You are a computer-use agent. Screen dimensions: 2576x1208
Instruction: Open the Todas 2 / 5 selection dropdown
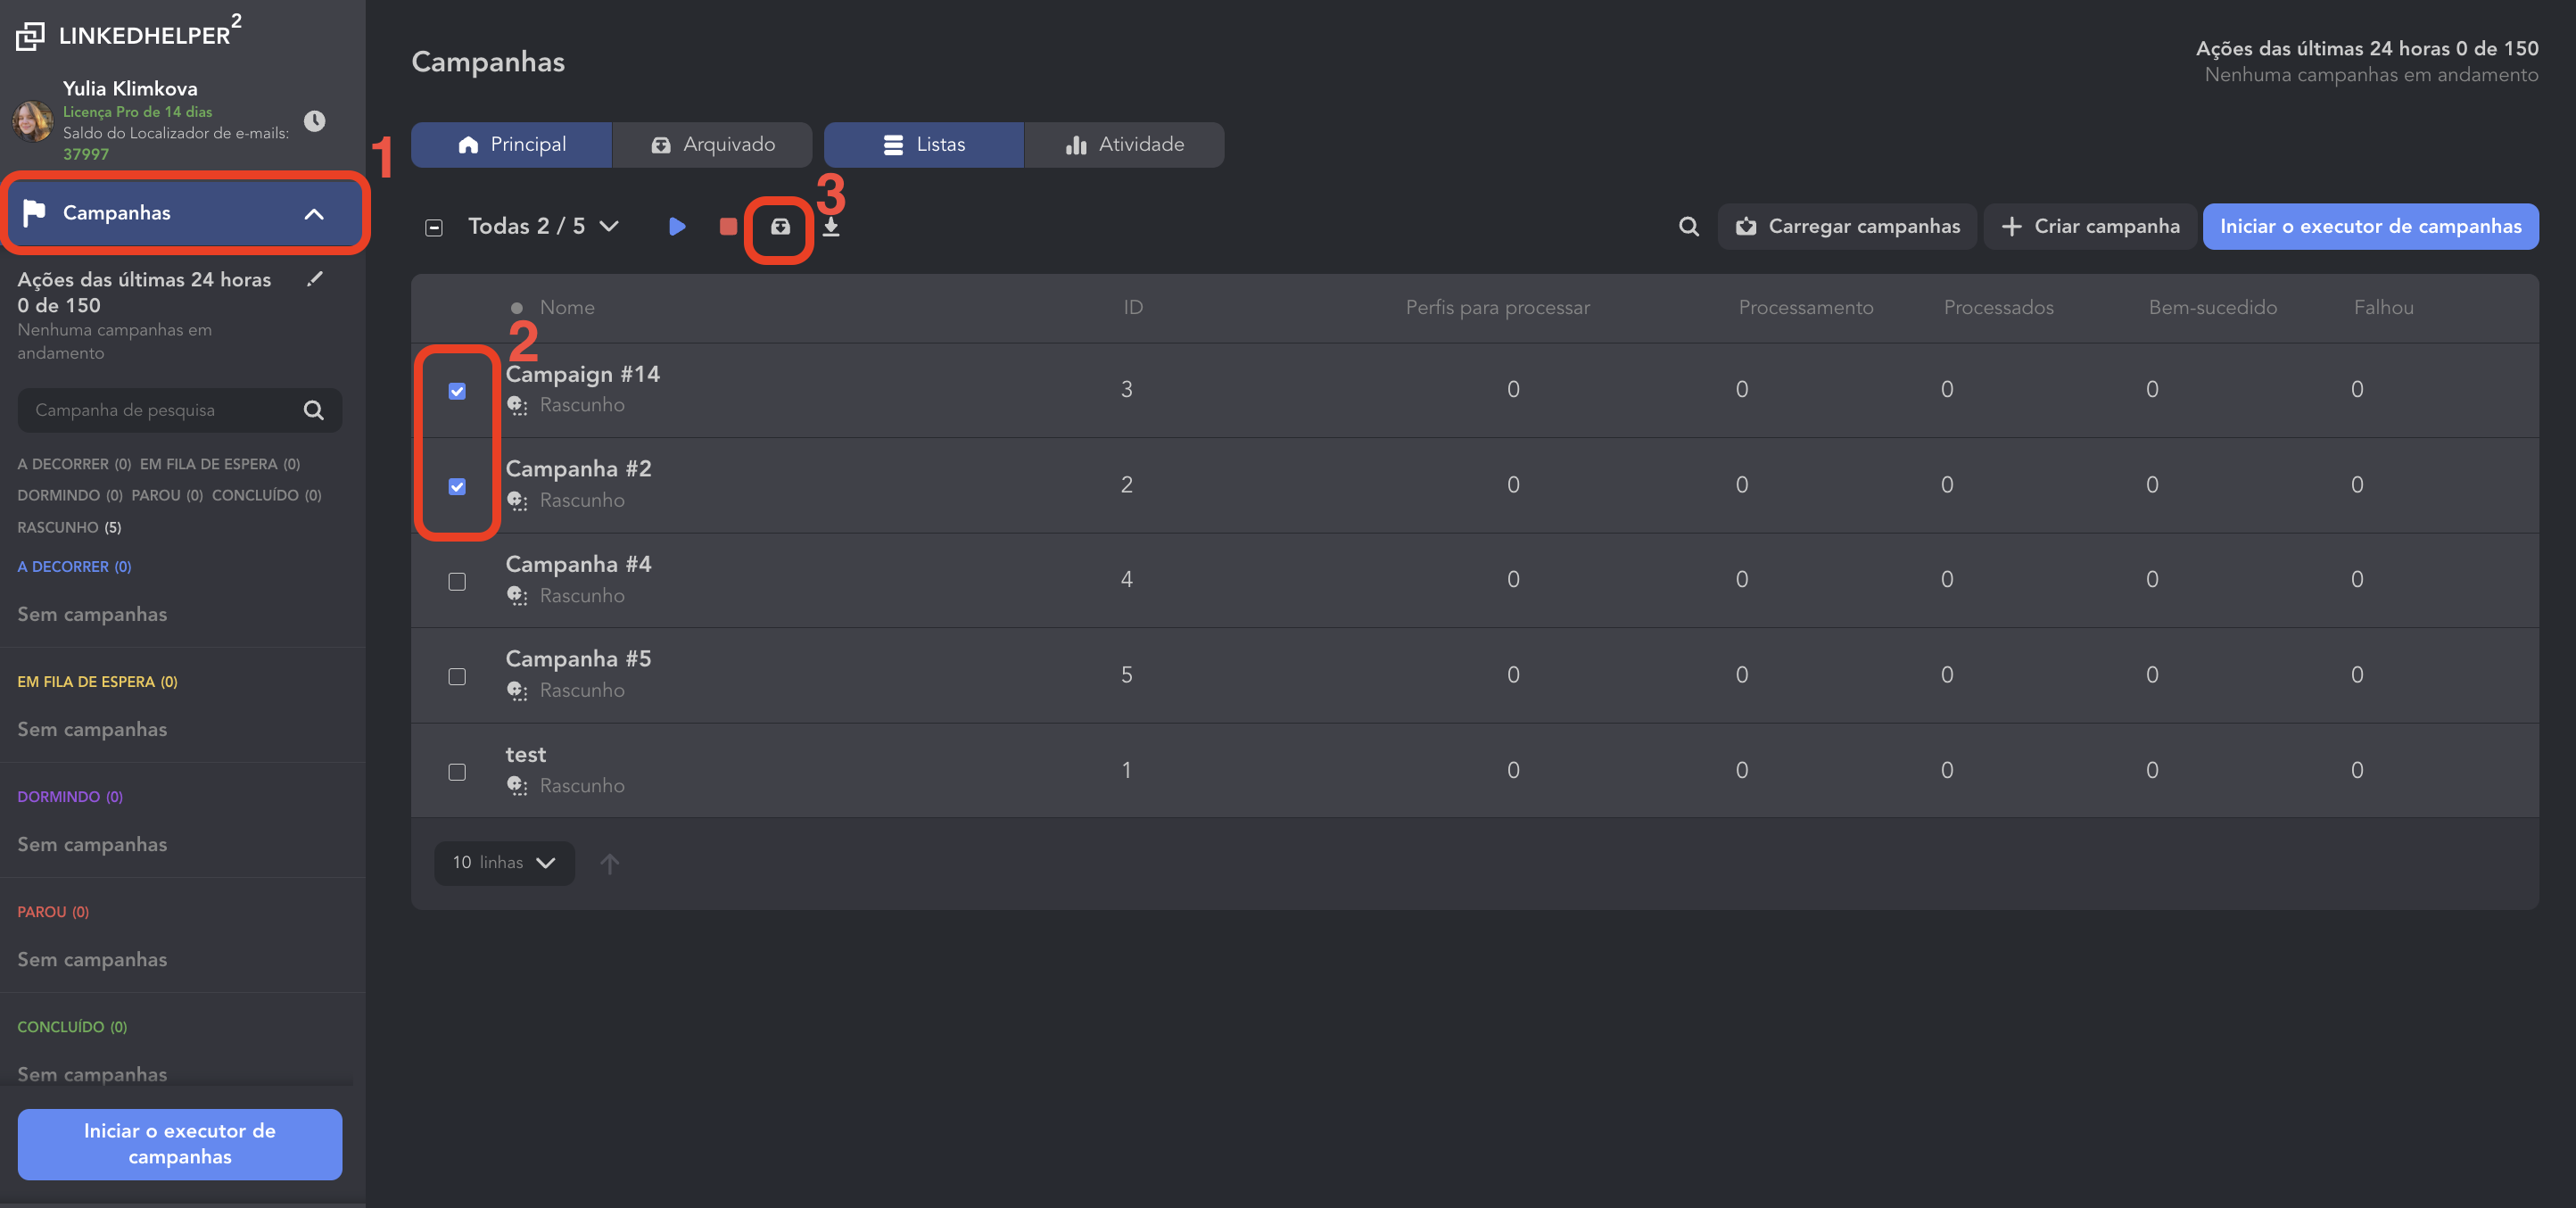coord(543,227)
